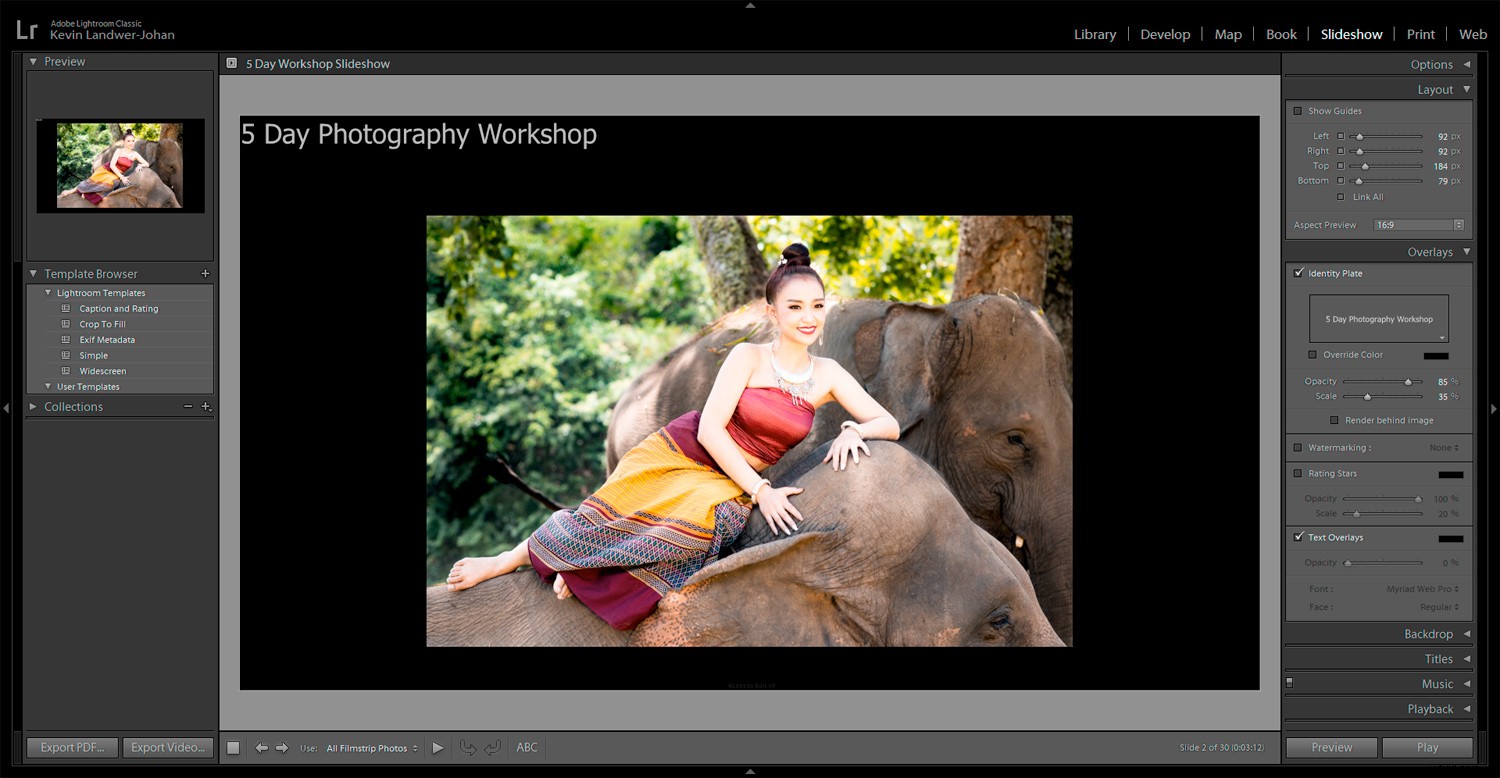Image resolution: width=1500 pixels, height=778 pixels.
Task: Switch to the Develop module
Action: [1165, 34]
